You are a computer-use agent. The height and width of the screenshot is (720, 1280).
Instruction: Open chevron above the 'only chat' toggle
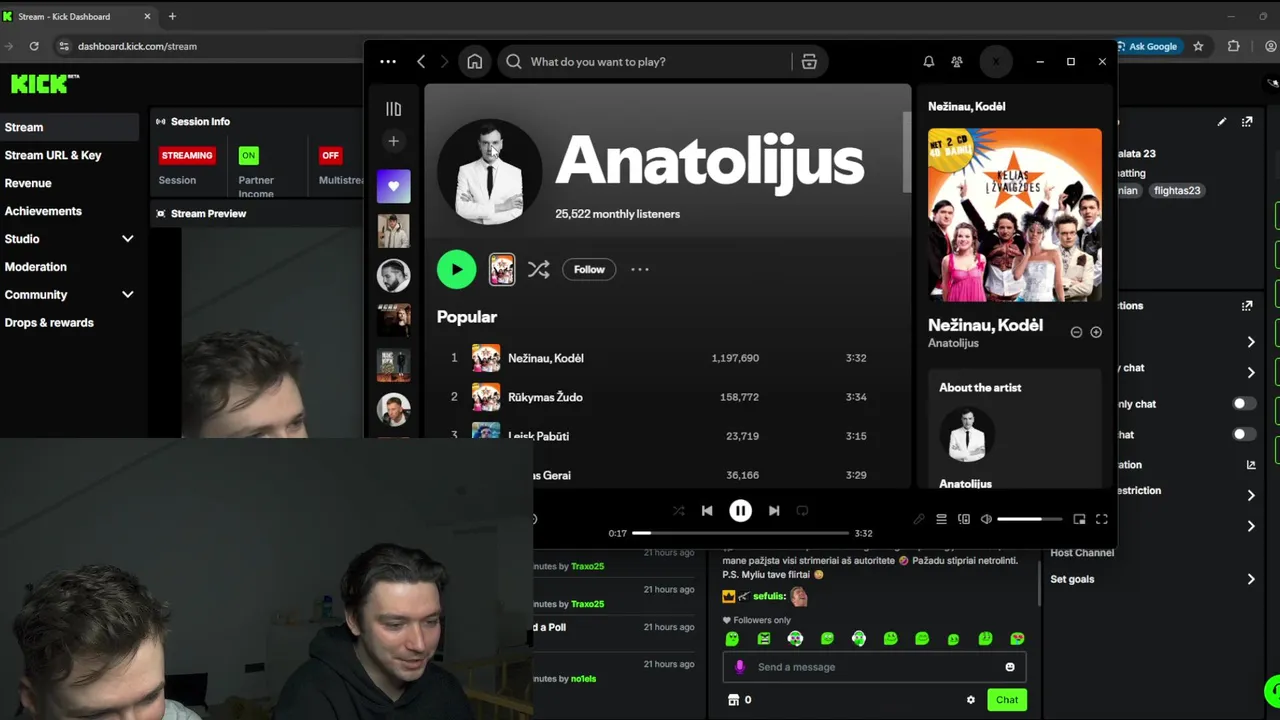[x=1251, y=373]
